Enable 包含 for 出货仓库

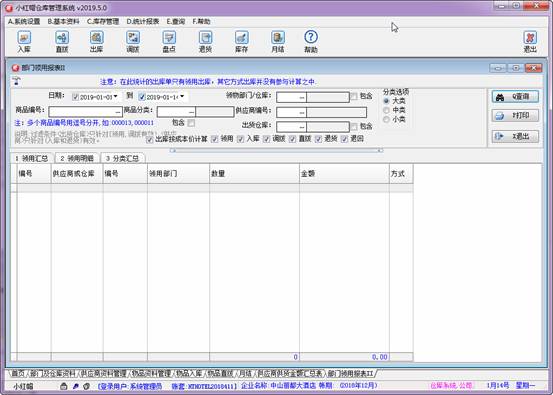pyautogui.click(x=354, y=126)
